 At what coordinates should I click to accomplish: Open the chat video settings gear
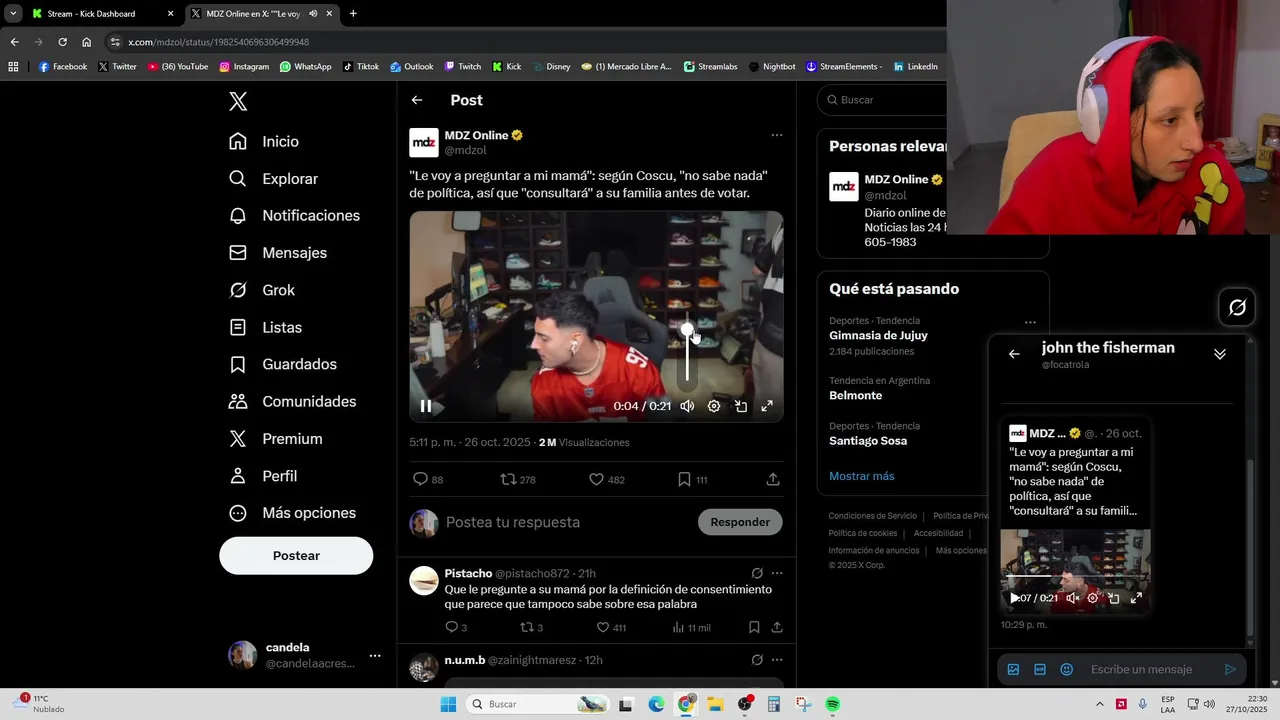tap(1093, 598)
